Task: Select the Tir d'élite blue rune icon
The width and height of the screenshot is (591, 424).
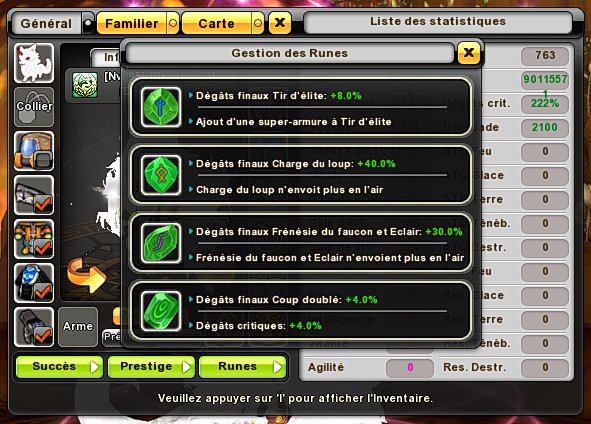Action: point(161,107)
